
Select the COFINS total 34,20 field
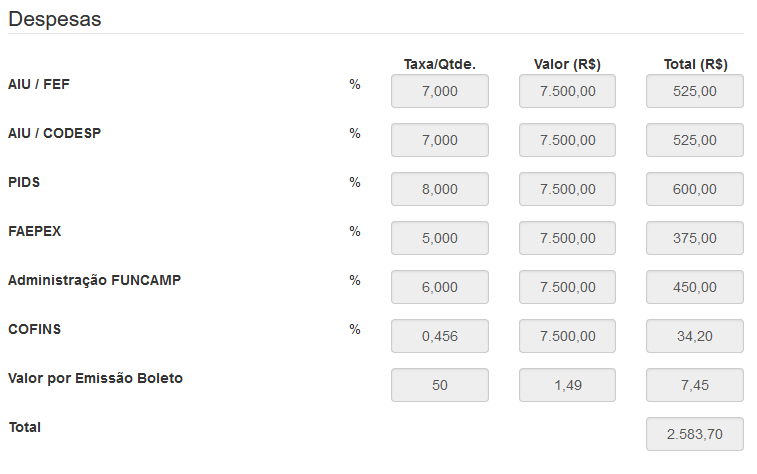695,336
